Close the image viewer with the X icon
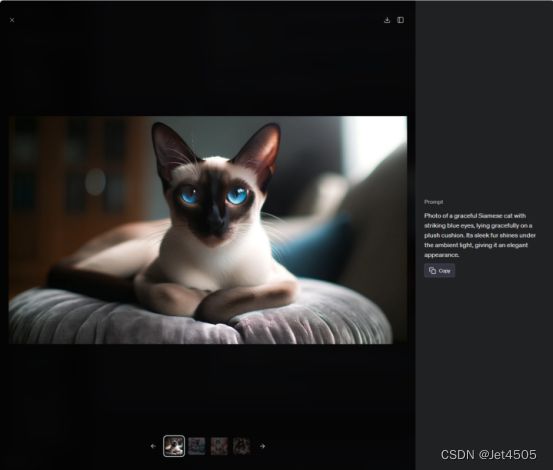Image resolution: width=553 pixels, height=470 pixels. coord(12,20)
